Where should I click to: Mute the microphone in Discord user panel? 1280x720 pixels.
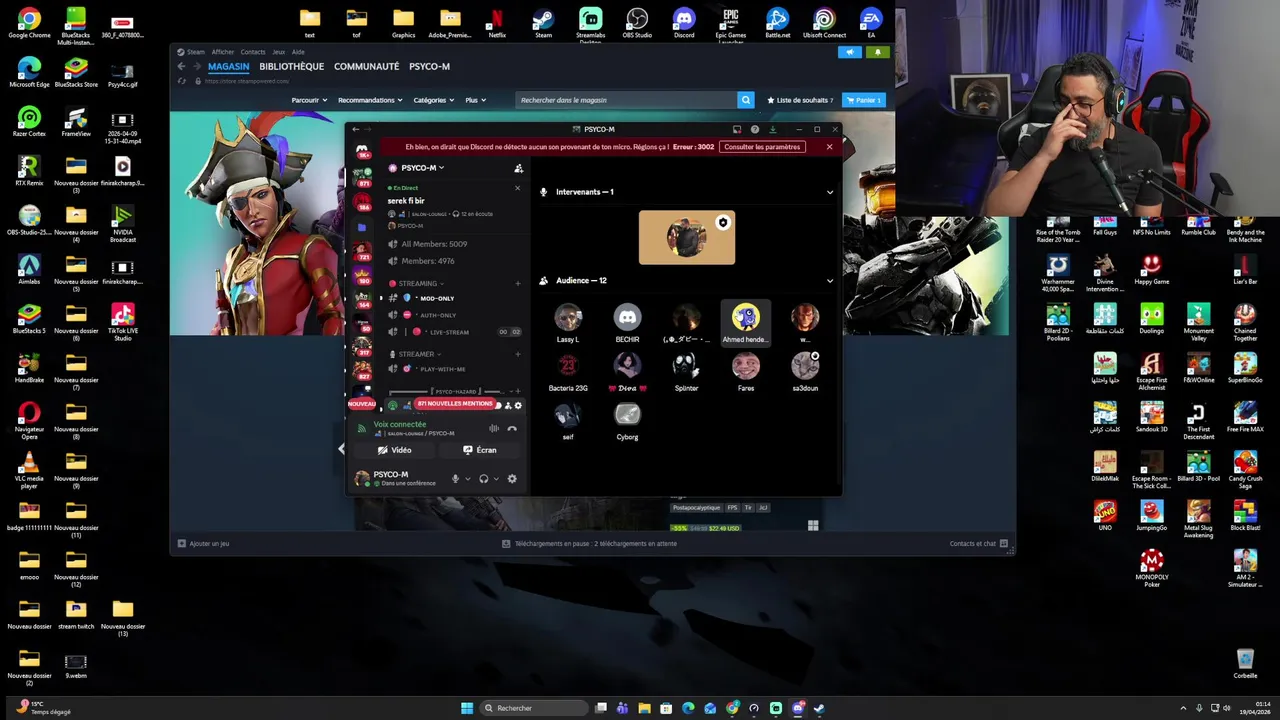click(x=455, y=478)
